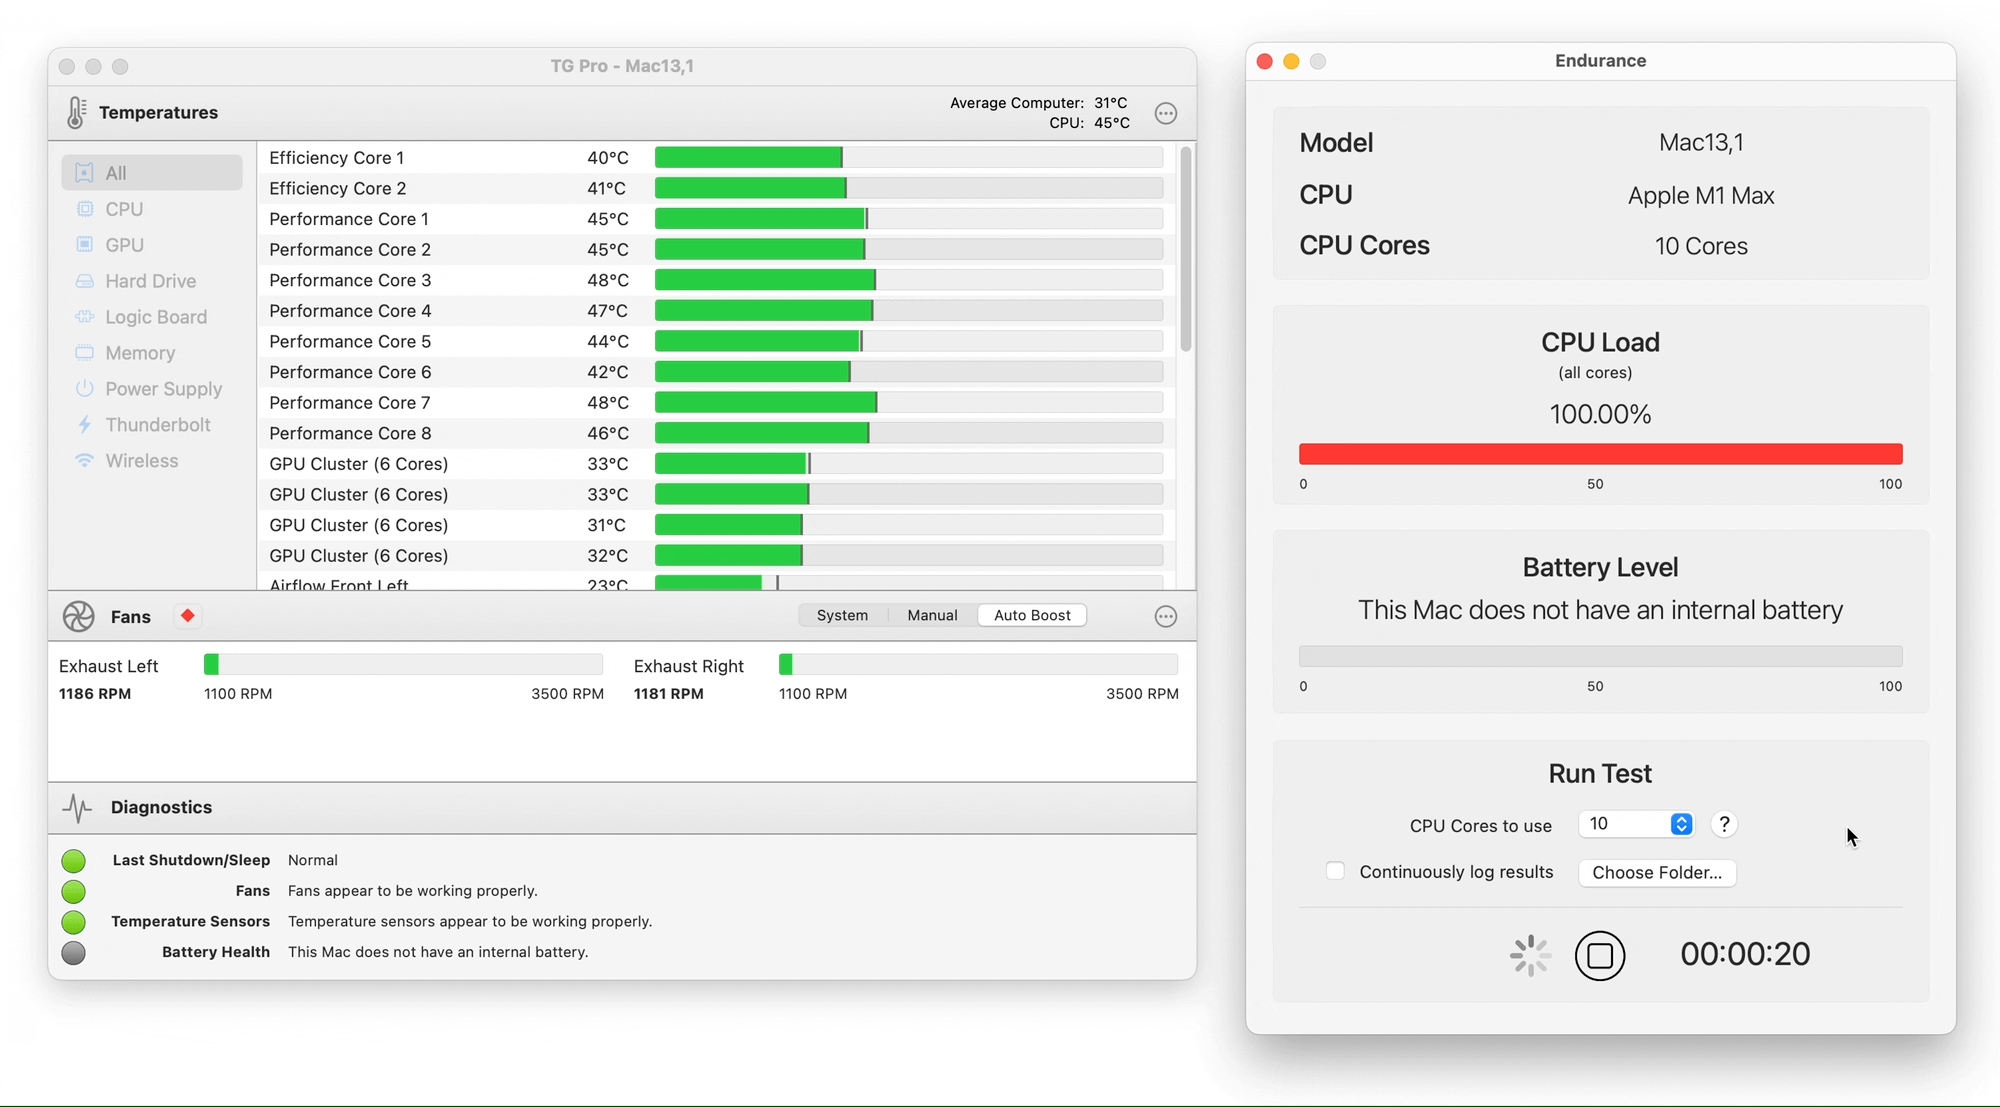Click the Power Supply sidebar icon
Viewport: 2000px width, 1107px height.
click(84, 388)
